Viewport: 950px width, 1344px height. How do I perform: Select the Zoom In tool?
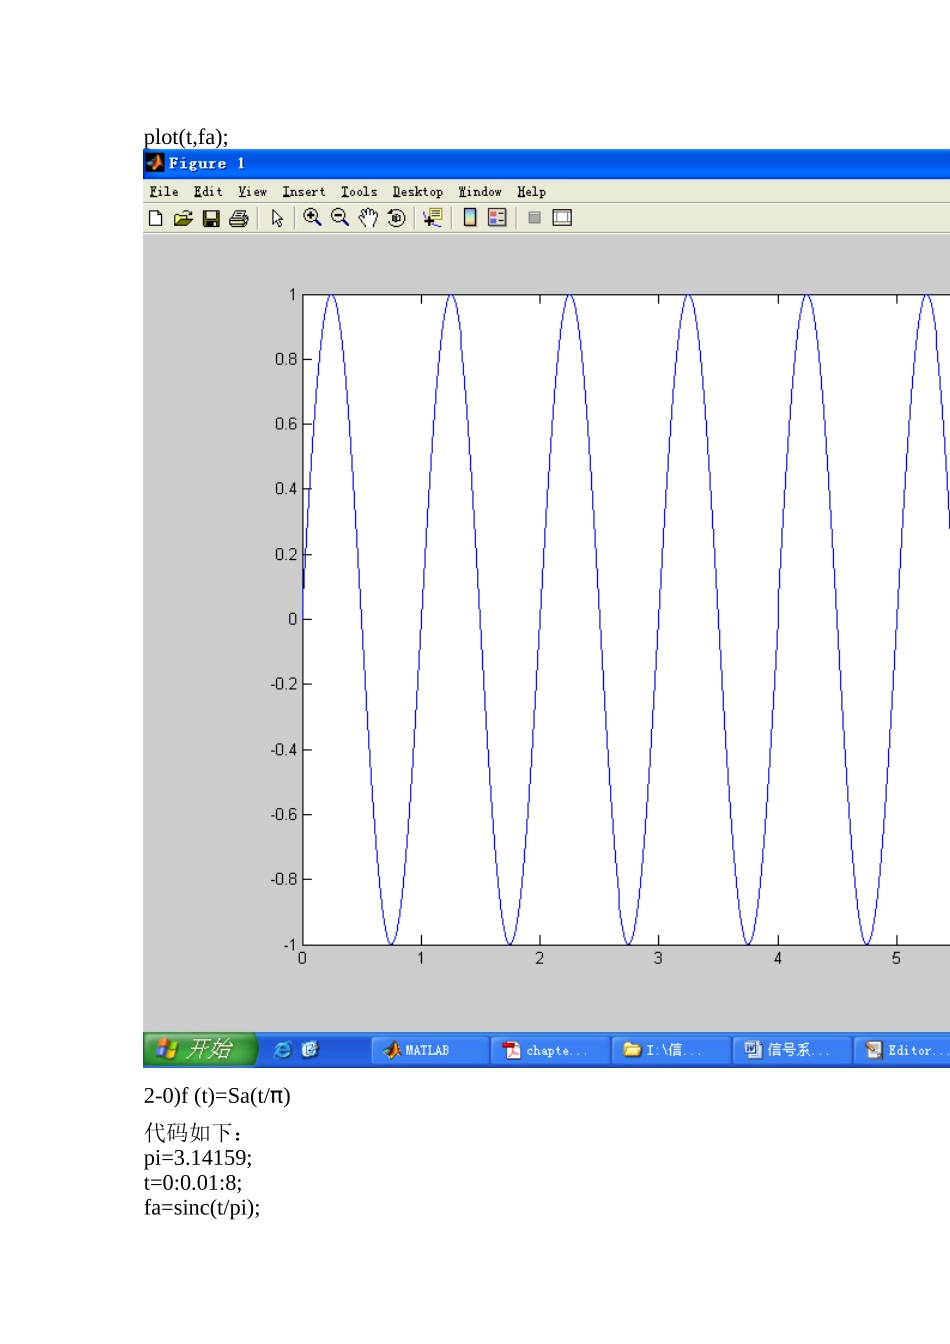point(312,218)
